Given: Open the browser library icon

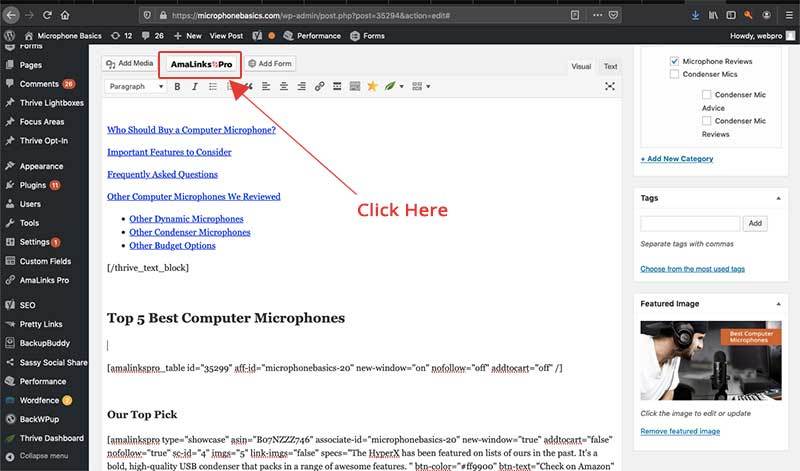Looking at the screenshot, I should coord(713,15).
